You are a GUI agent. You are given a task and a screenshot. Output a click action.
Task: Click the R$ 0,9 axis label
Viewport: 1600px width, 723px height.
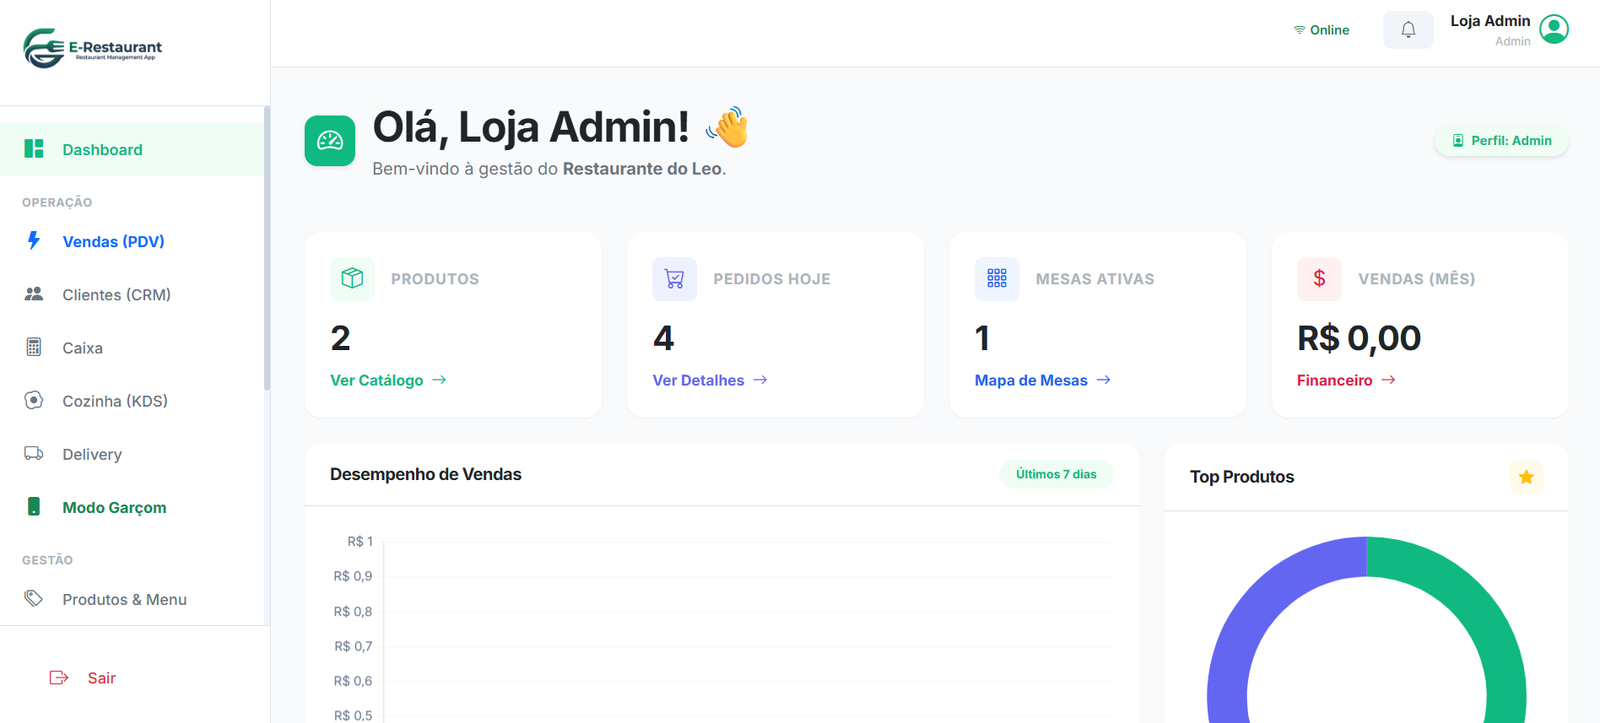(353, 576)
